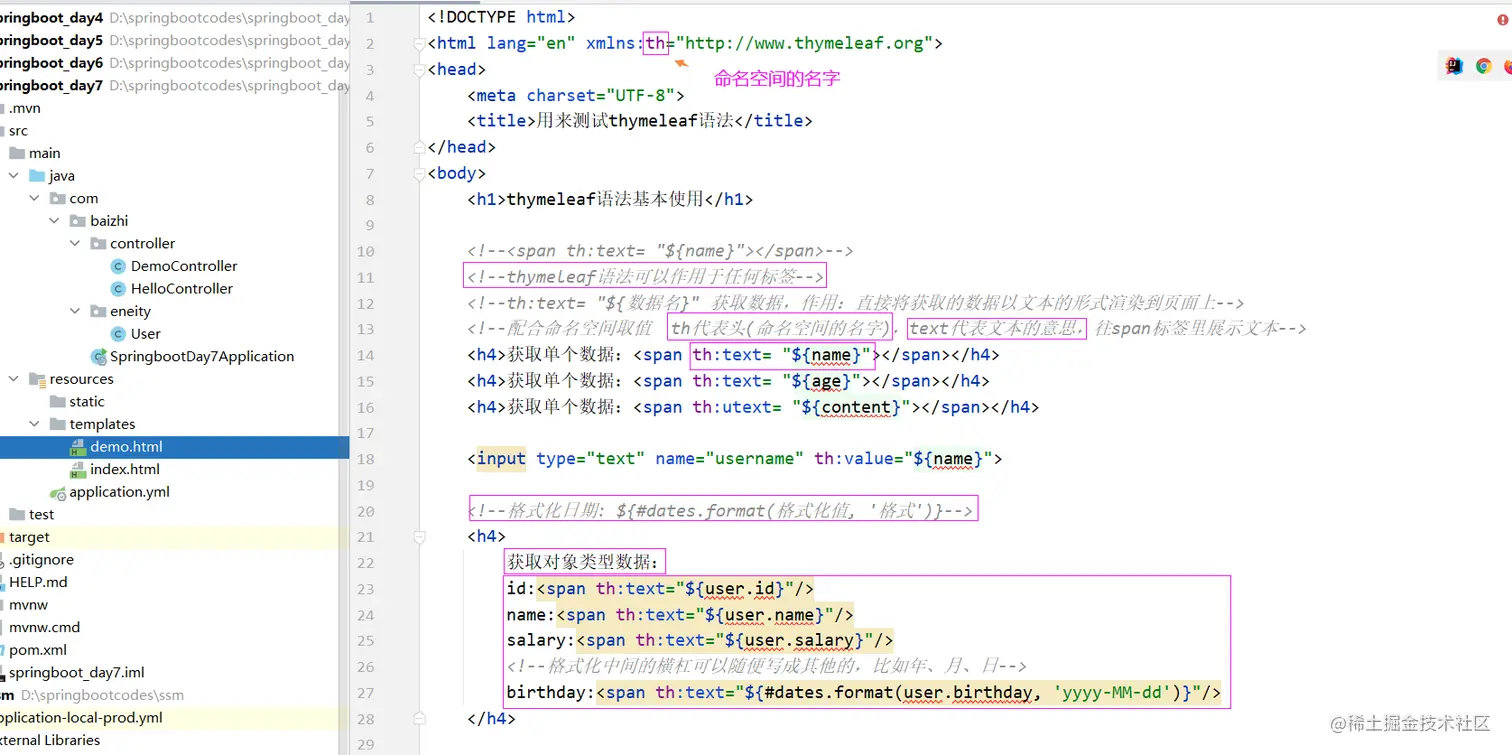Collapse the com package chevron
Image resolution: width=1512 pixels, height=755 pixels.
click(x=34, y=199)
